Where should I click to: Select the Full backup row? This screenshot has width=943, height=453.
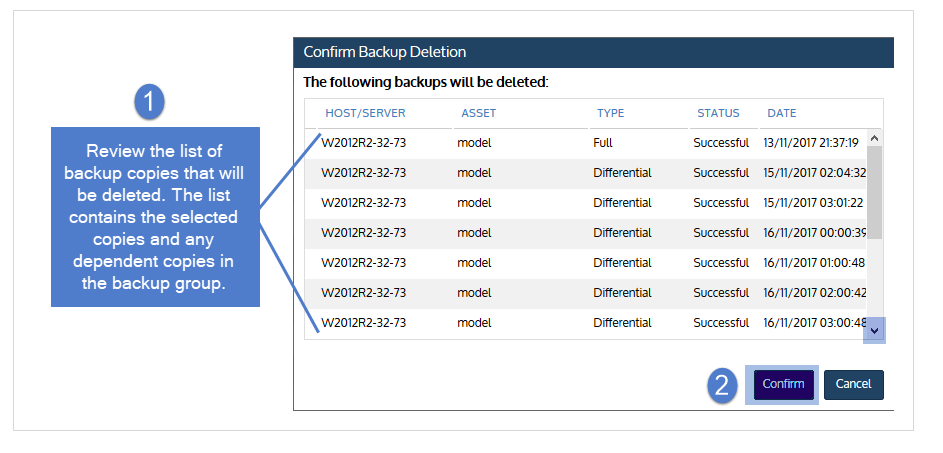tap(585, 143)
